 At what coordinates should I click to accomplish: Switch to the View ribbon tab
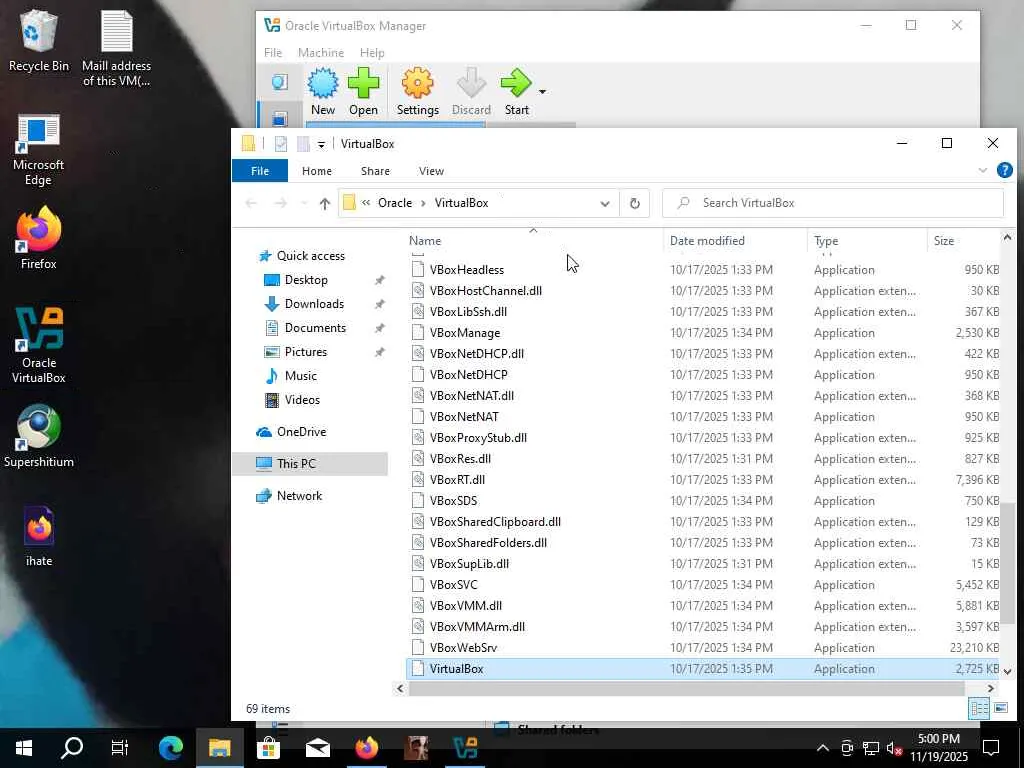431,170
